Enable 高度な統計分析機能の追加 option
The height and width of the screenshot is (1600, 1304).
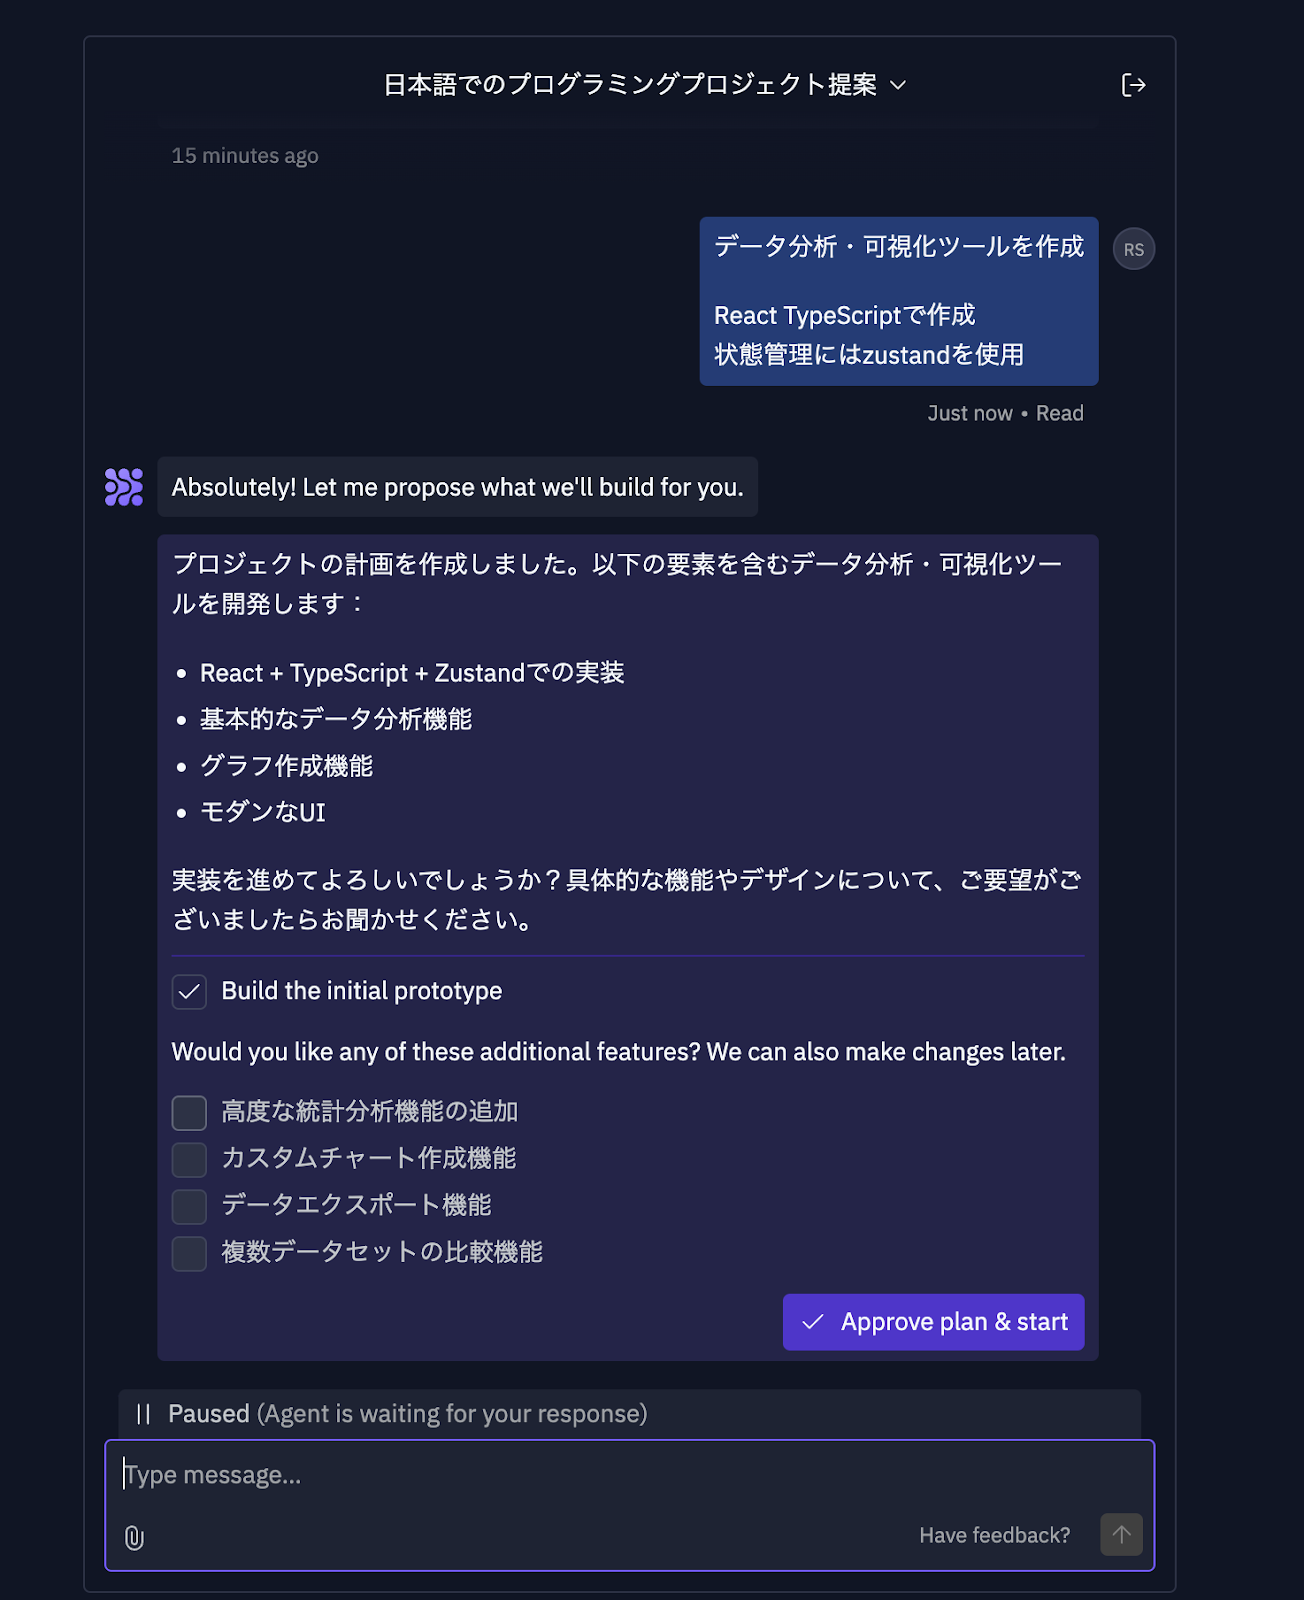click(189, 1113)
